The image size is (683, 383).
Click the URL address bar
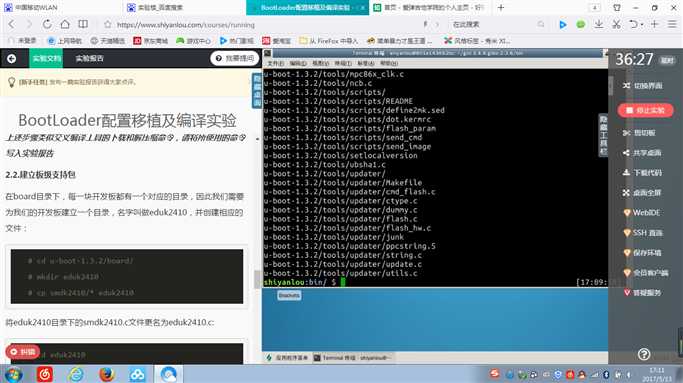(261, 25)
